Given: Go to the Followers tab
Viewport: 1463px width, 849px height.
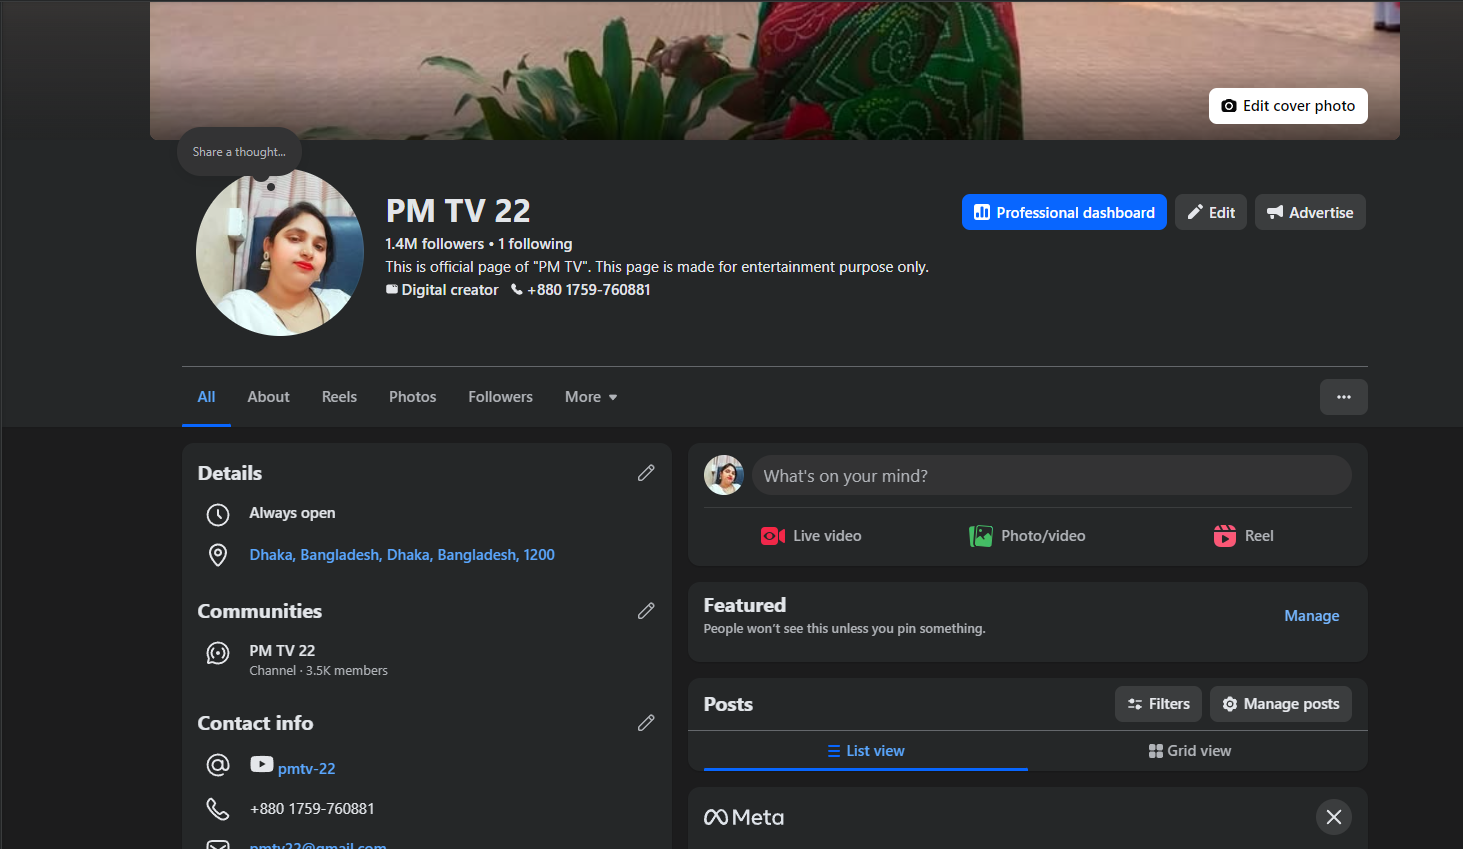Looking at the screenshot, I should 500,397.
